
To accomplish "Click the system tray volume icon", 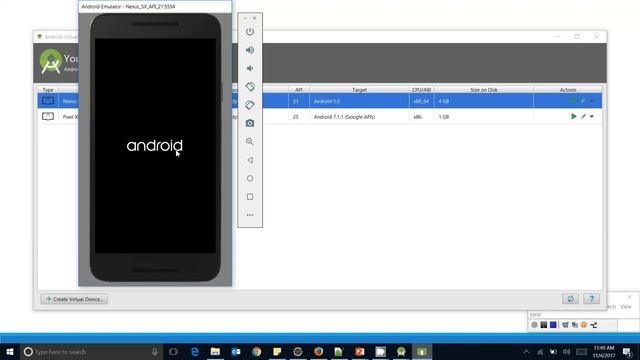I will [x=567, y=352].
